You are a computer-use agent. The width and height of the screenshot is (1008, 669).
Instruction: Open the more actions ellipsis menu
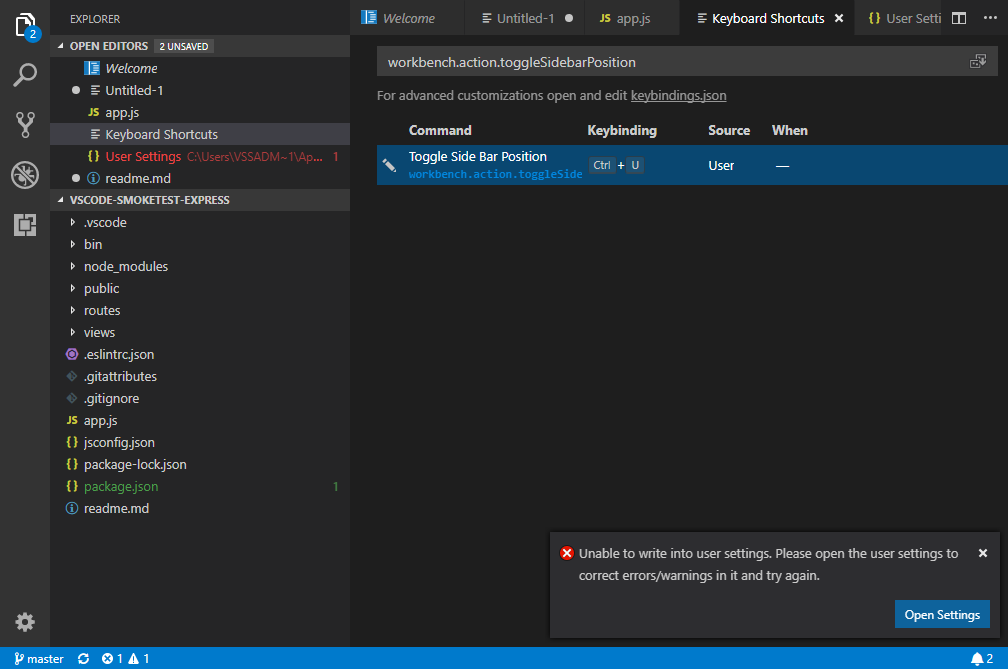990,18
